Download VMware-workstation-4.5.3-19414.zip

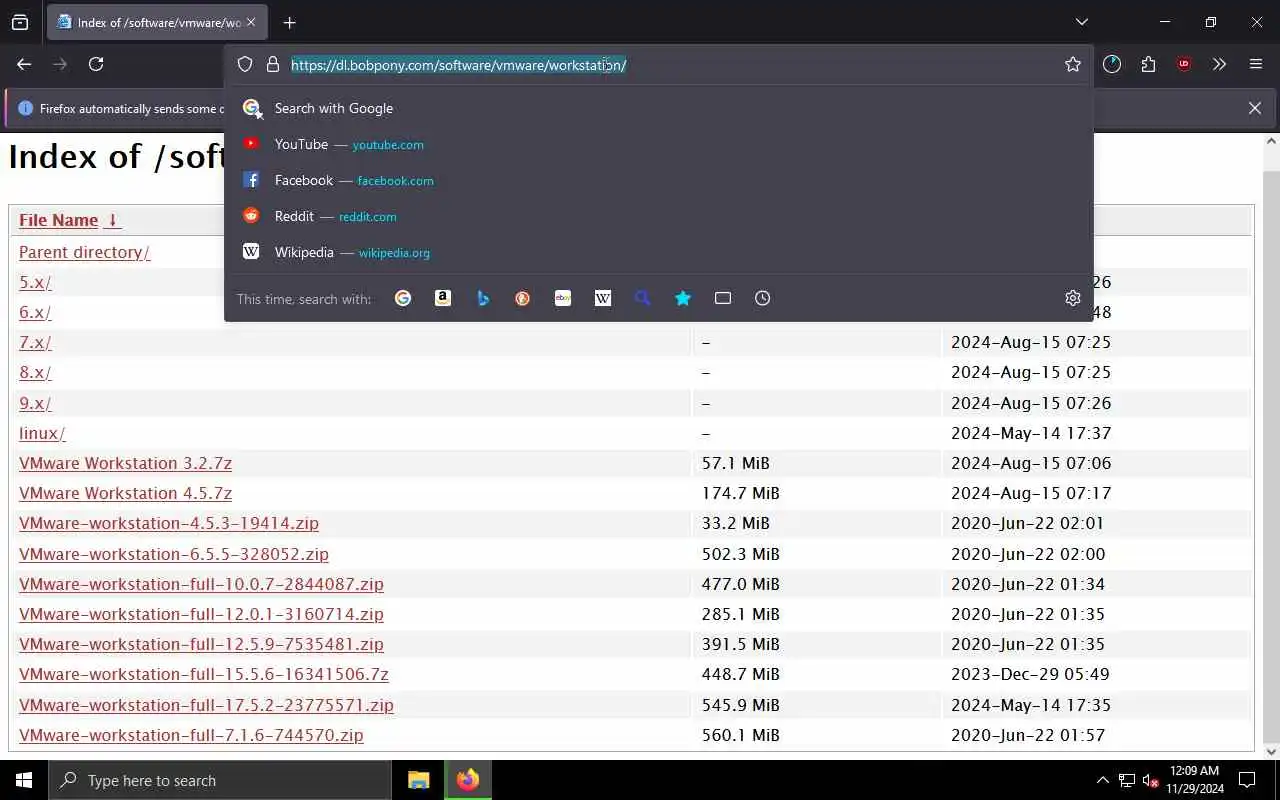pos(169,523)
